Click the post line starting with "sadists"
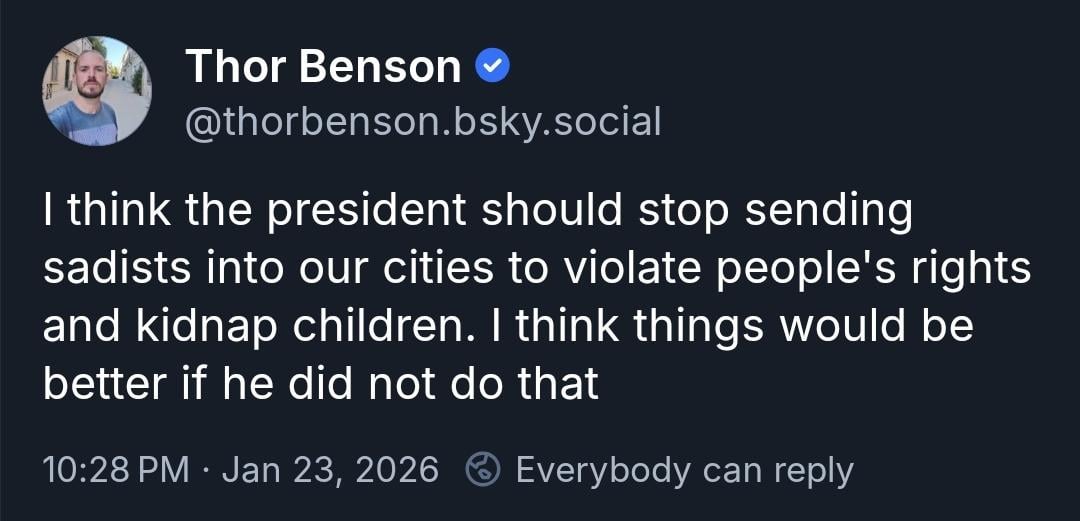The height and width of the screenshot is (521, 1080). click(x=536, y=268)
